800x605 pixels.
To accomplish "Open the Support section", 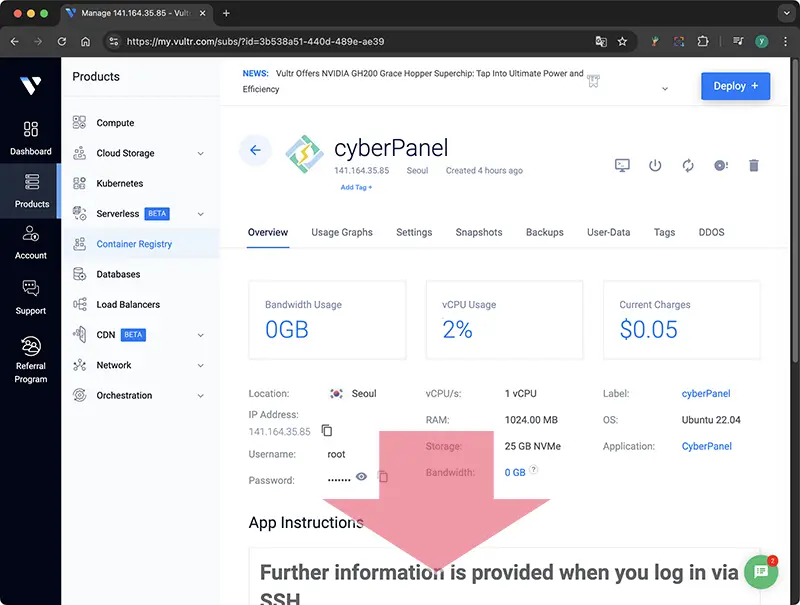I will [31, 297].
